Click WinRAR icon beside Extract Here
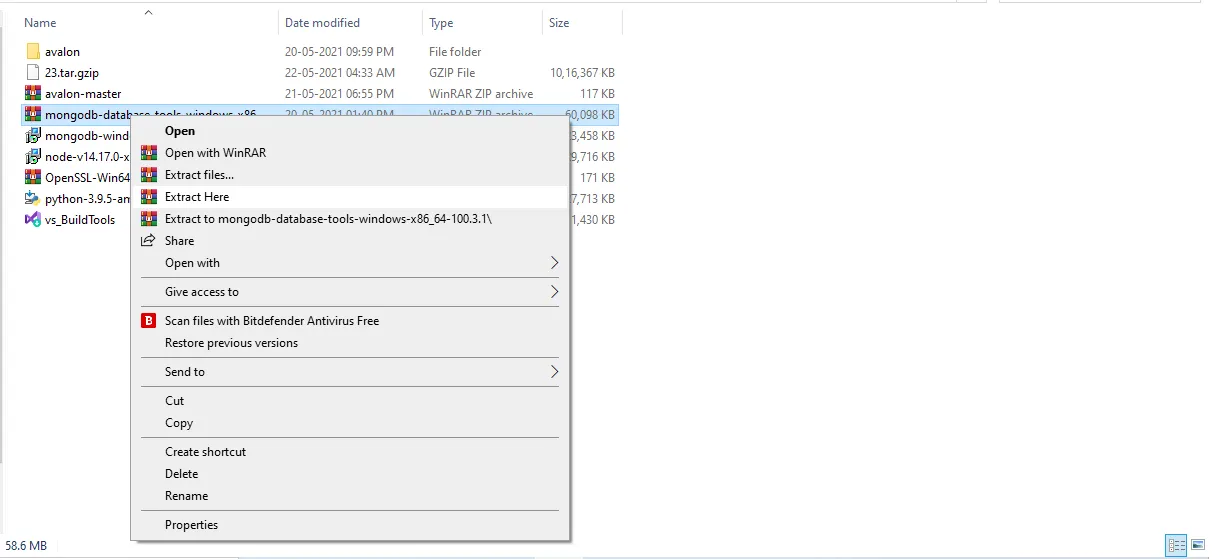The width and height of the screenshot is (1212, 560). [x=149, y=197]
